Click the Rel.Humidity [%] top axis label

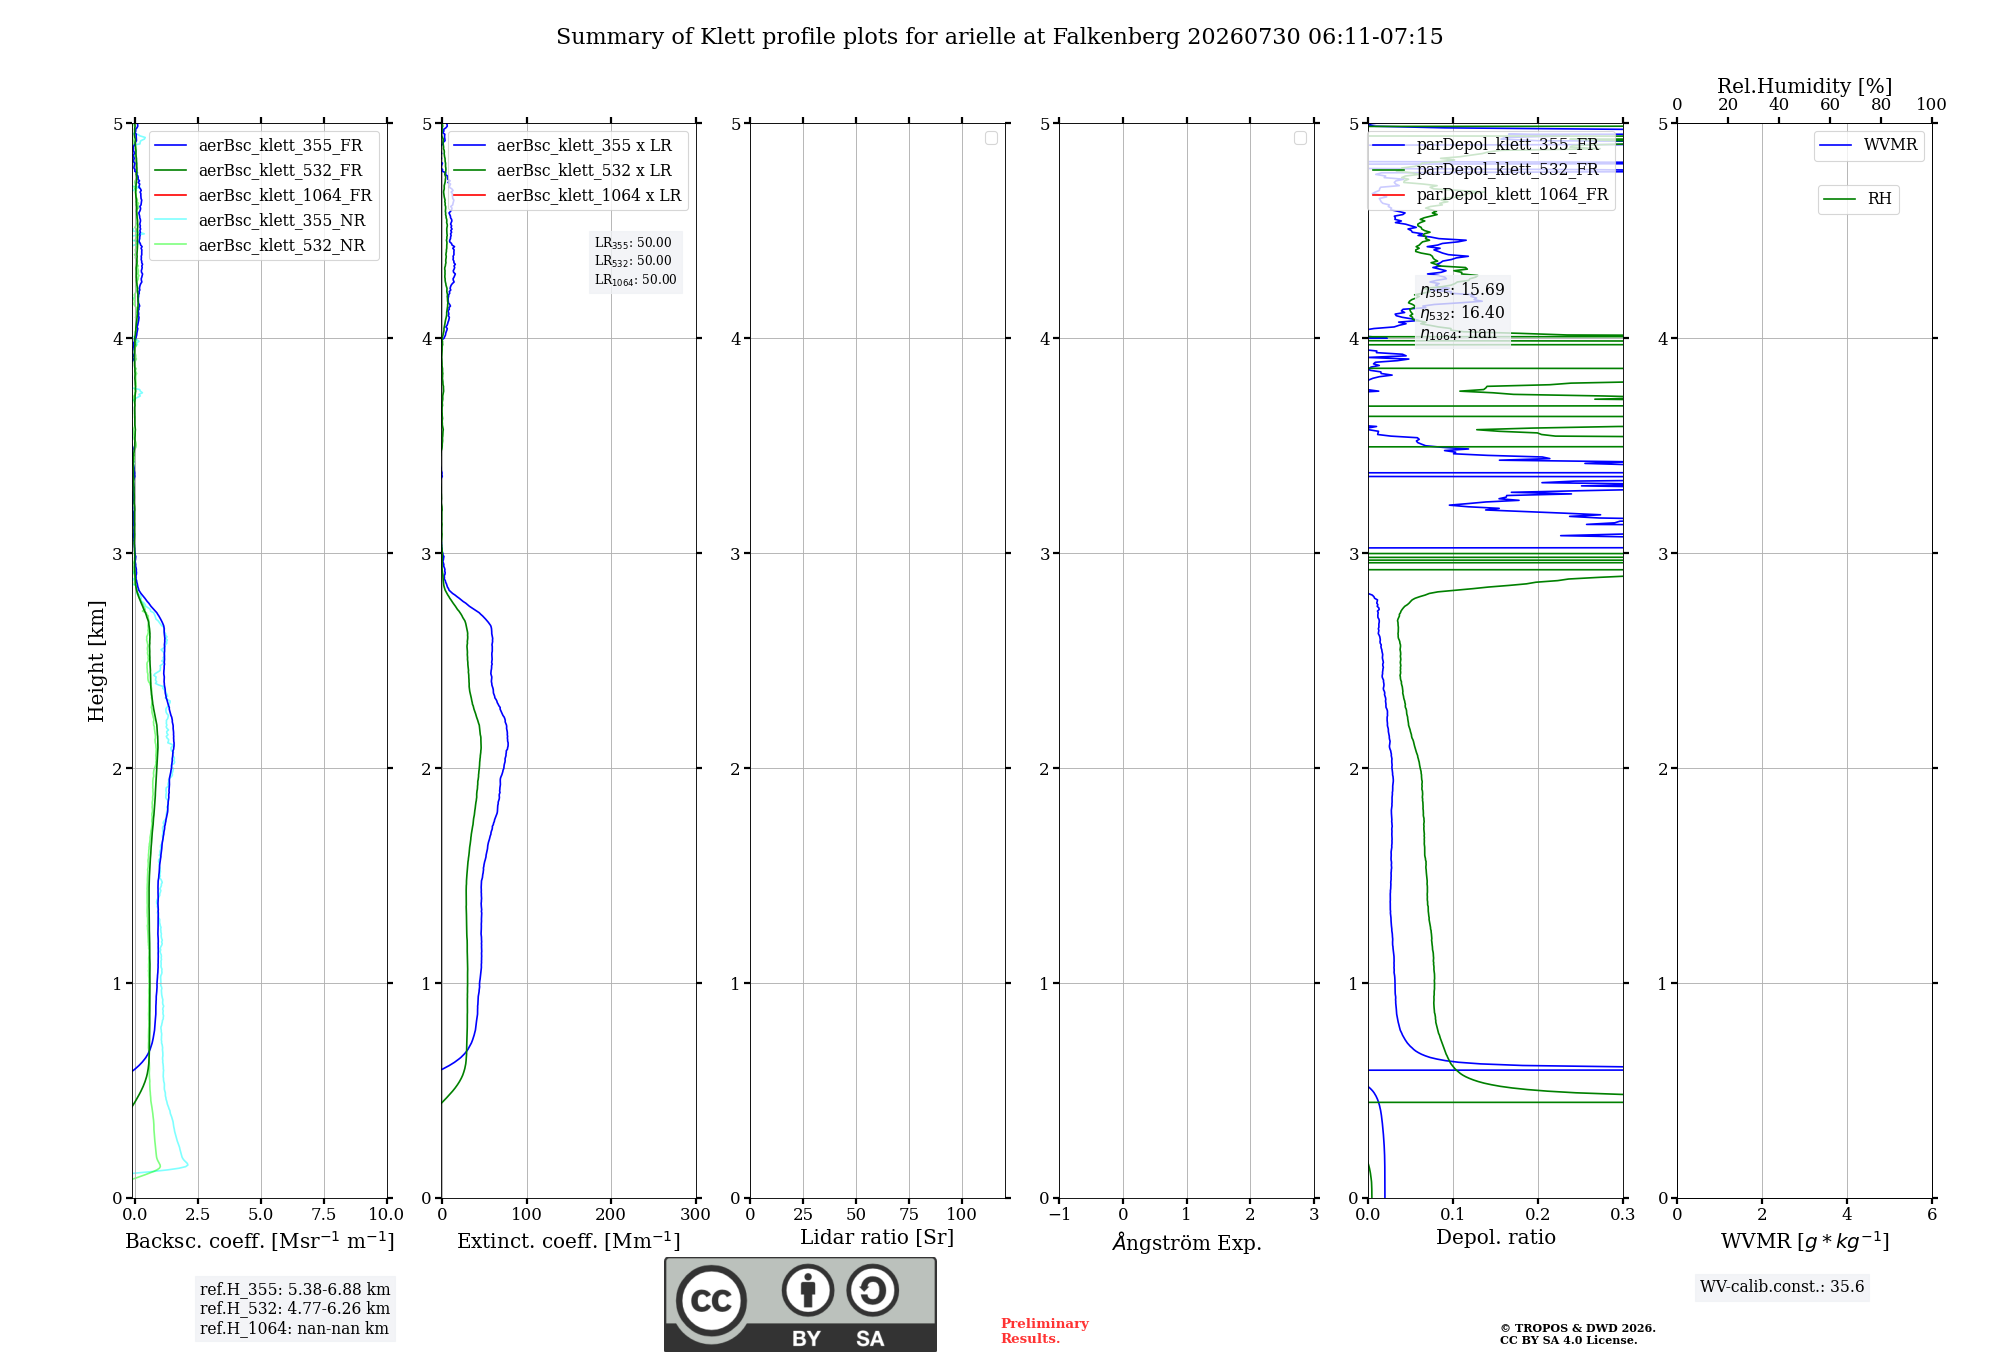tap(1805, 86)
